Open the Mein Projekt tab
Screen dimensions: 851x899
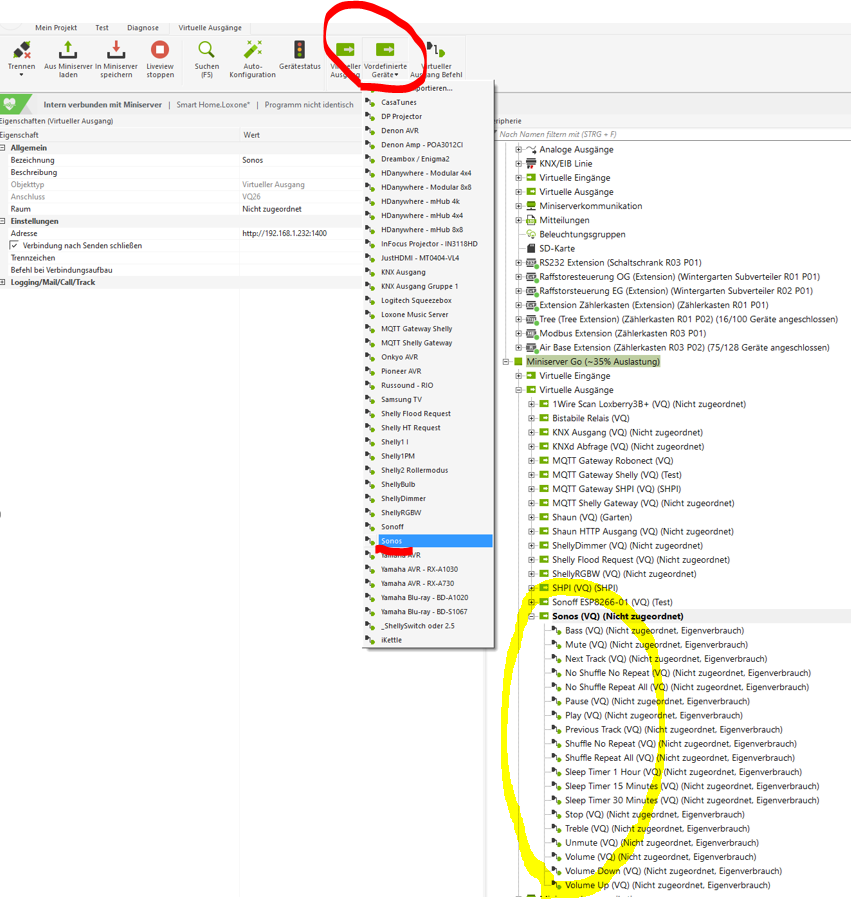pyautogui.click(x=56, y=28)
